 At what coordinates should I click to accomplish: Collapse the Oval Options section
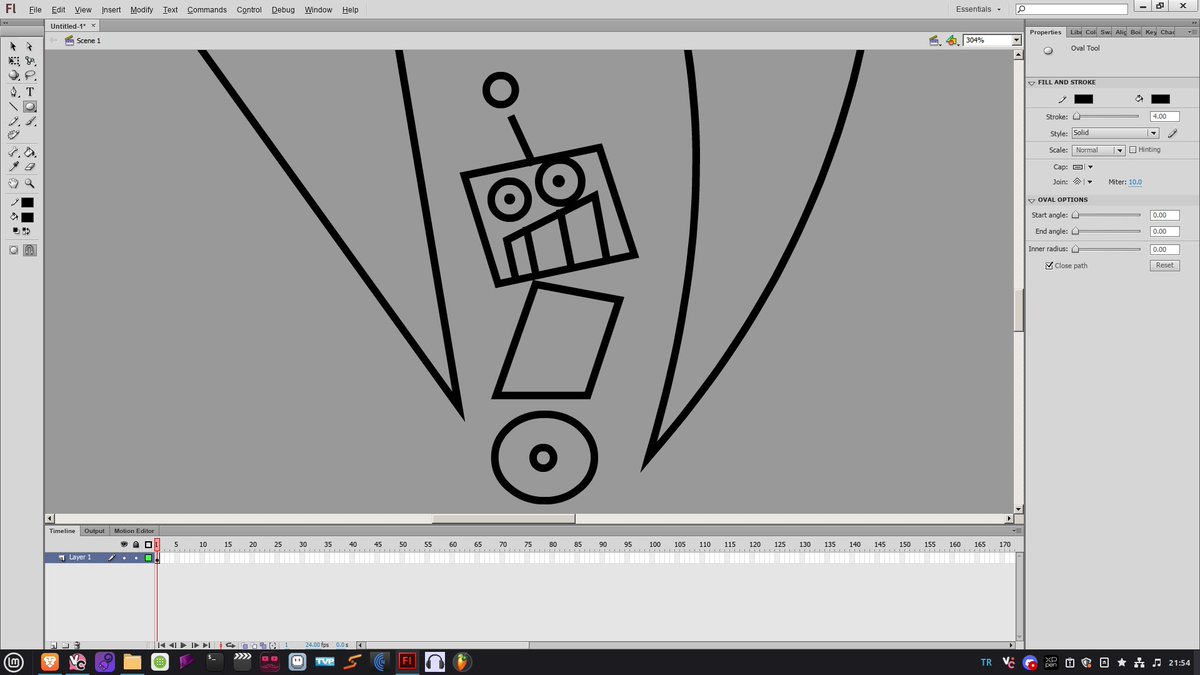[x=1031, y=200]
